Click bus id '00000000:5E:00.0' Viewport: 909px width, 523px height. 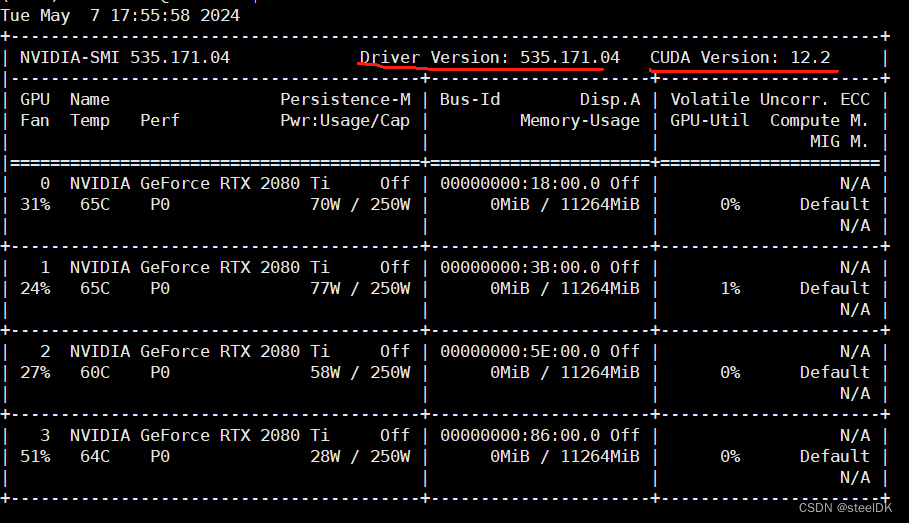pos(520,351)
